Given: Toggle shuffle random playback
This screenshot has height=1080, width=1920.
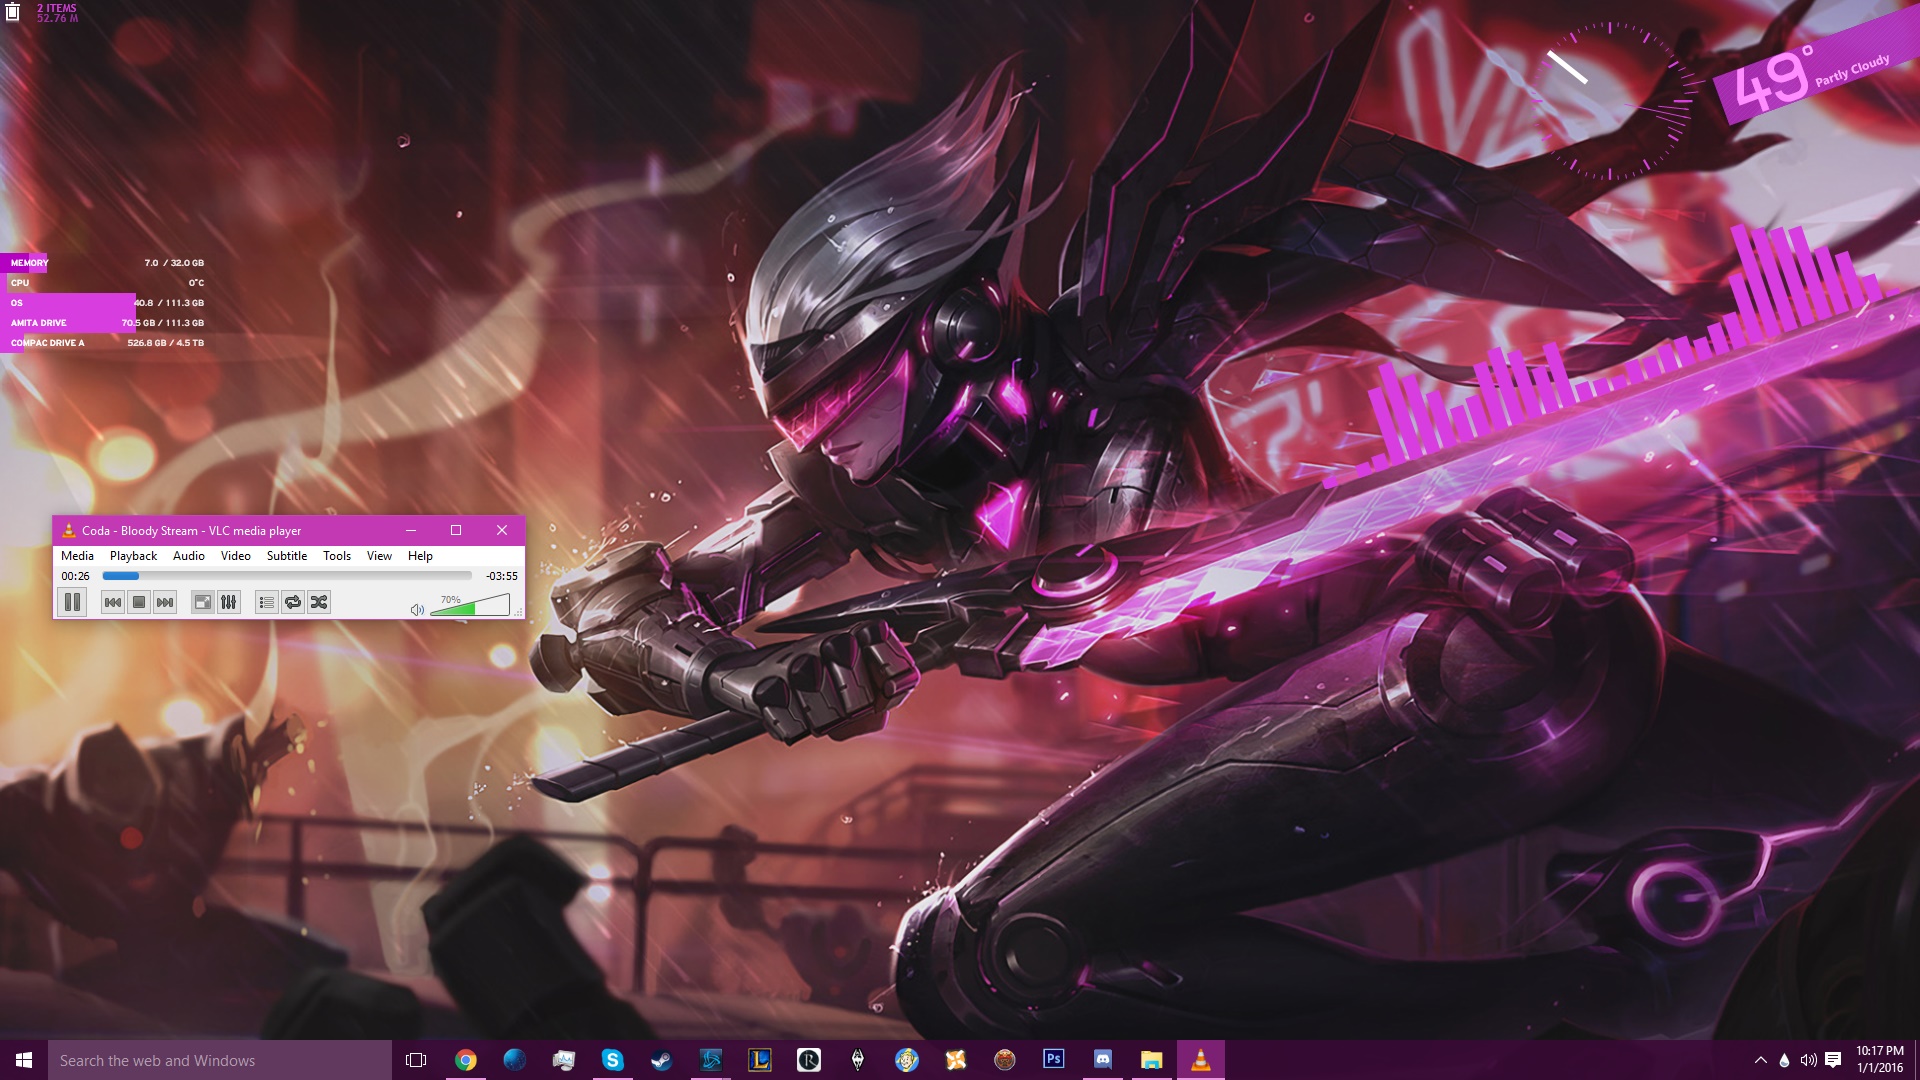Looking at the screenshot, I should [319, 602].
